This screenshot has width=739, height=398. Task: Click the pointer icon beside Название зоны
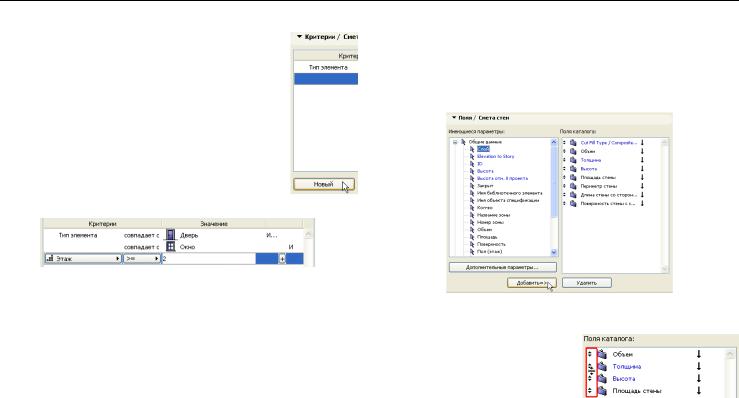pyautogui.click(x=472, y=215)
